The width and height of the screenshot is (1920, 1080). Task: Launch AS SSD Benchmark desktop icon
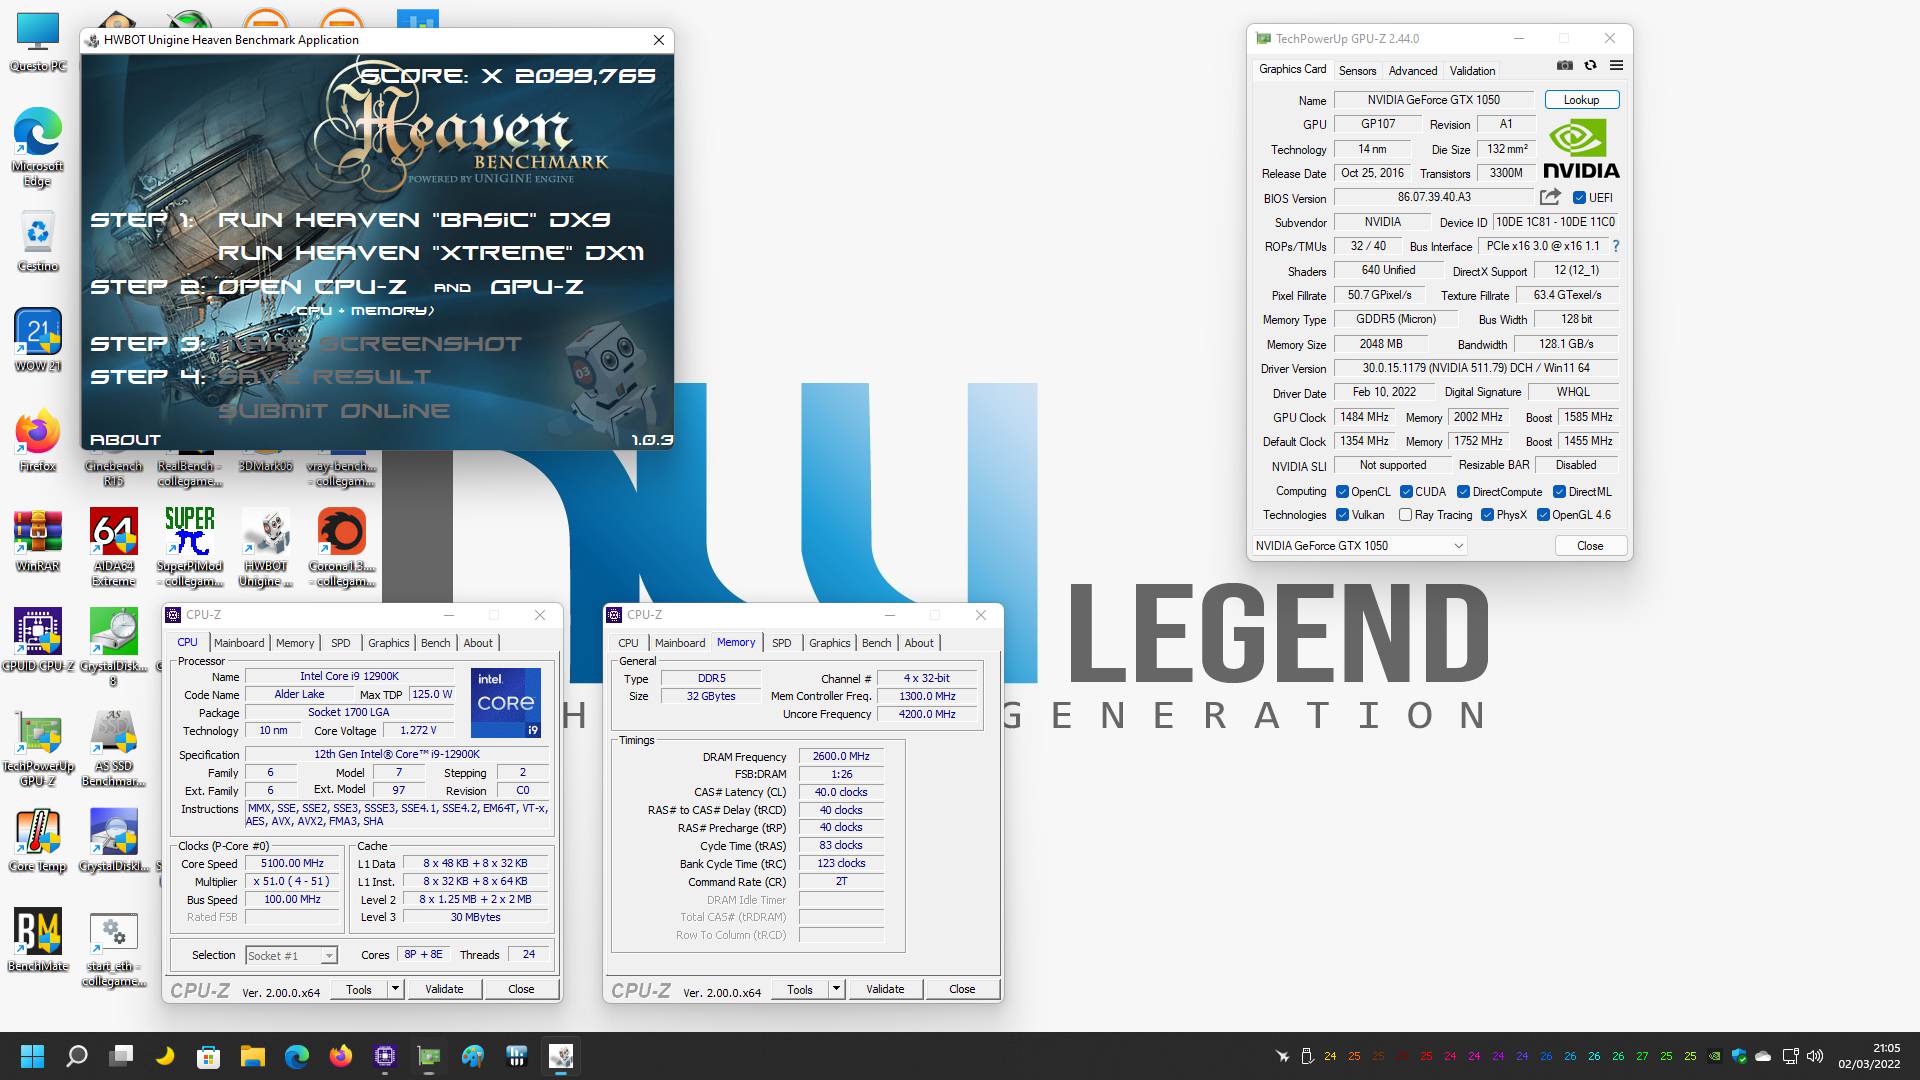[x=113, y=747]
